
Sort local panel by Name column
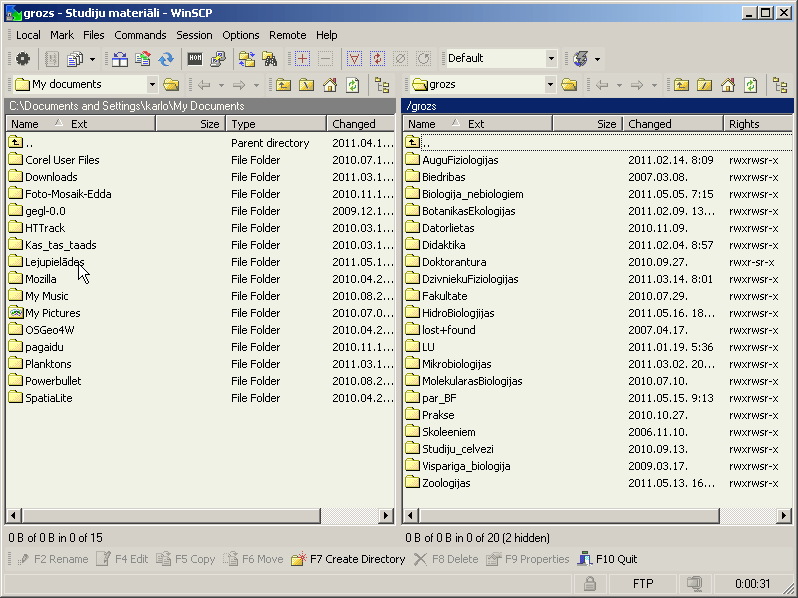click(x=80, y=124)
